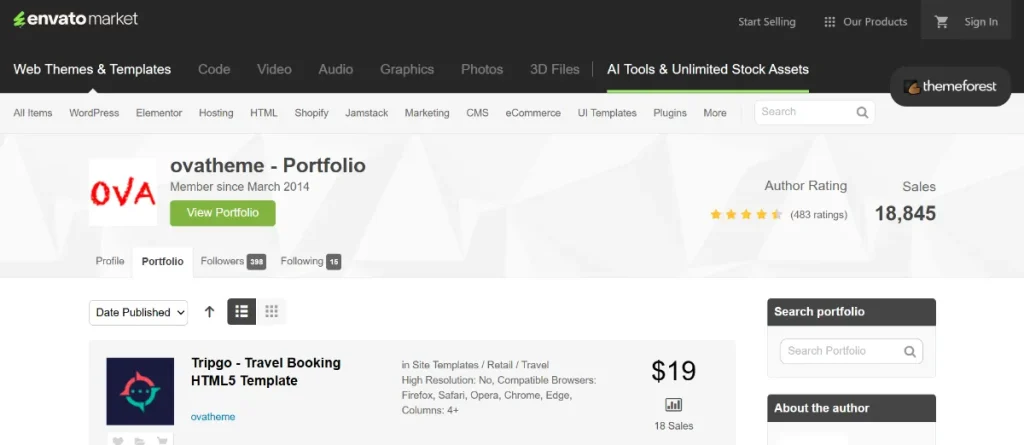Open the HTML category
This screenshot has height=445, width=1024.
click(x=264, y=112)
